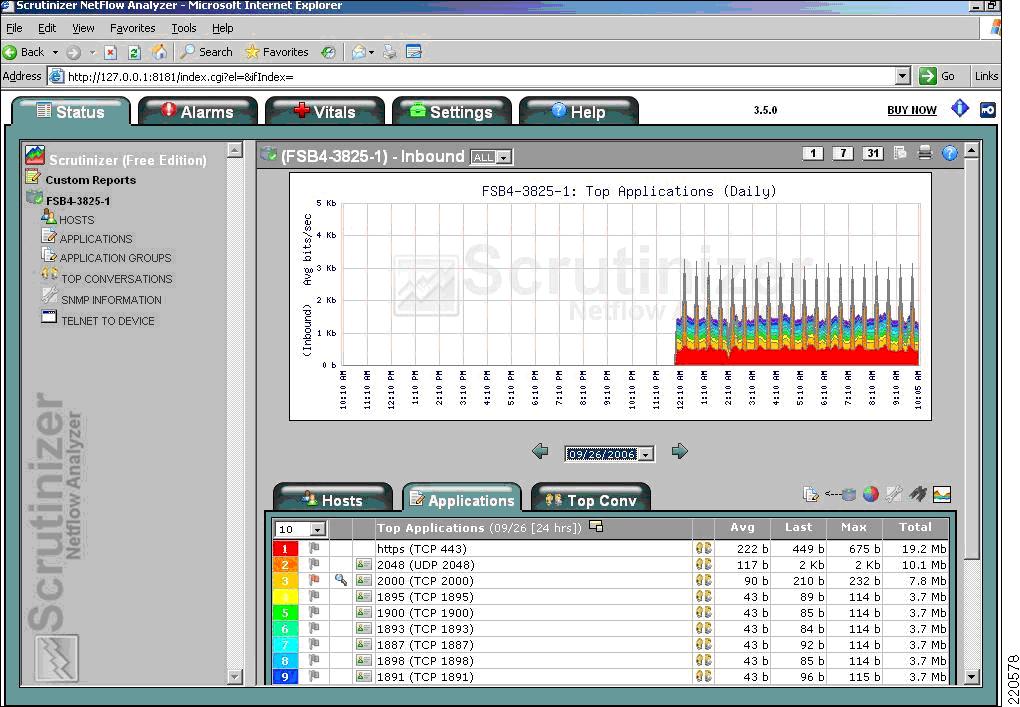The height and width of the screenshot is (707, 1020).
Task: Open the Address bar history dropdown
Action: click(x=902, y=76)
